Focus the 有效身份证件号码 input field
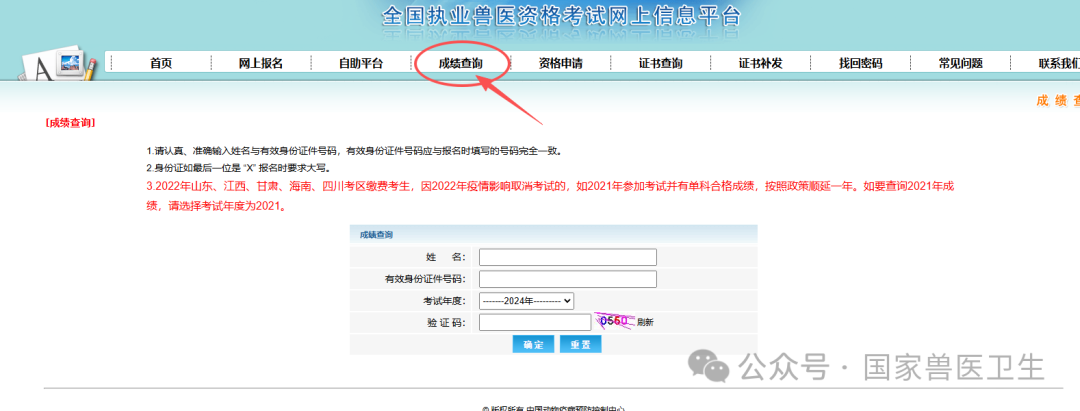 [x=568, y=279]
